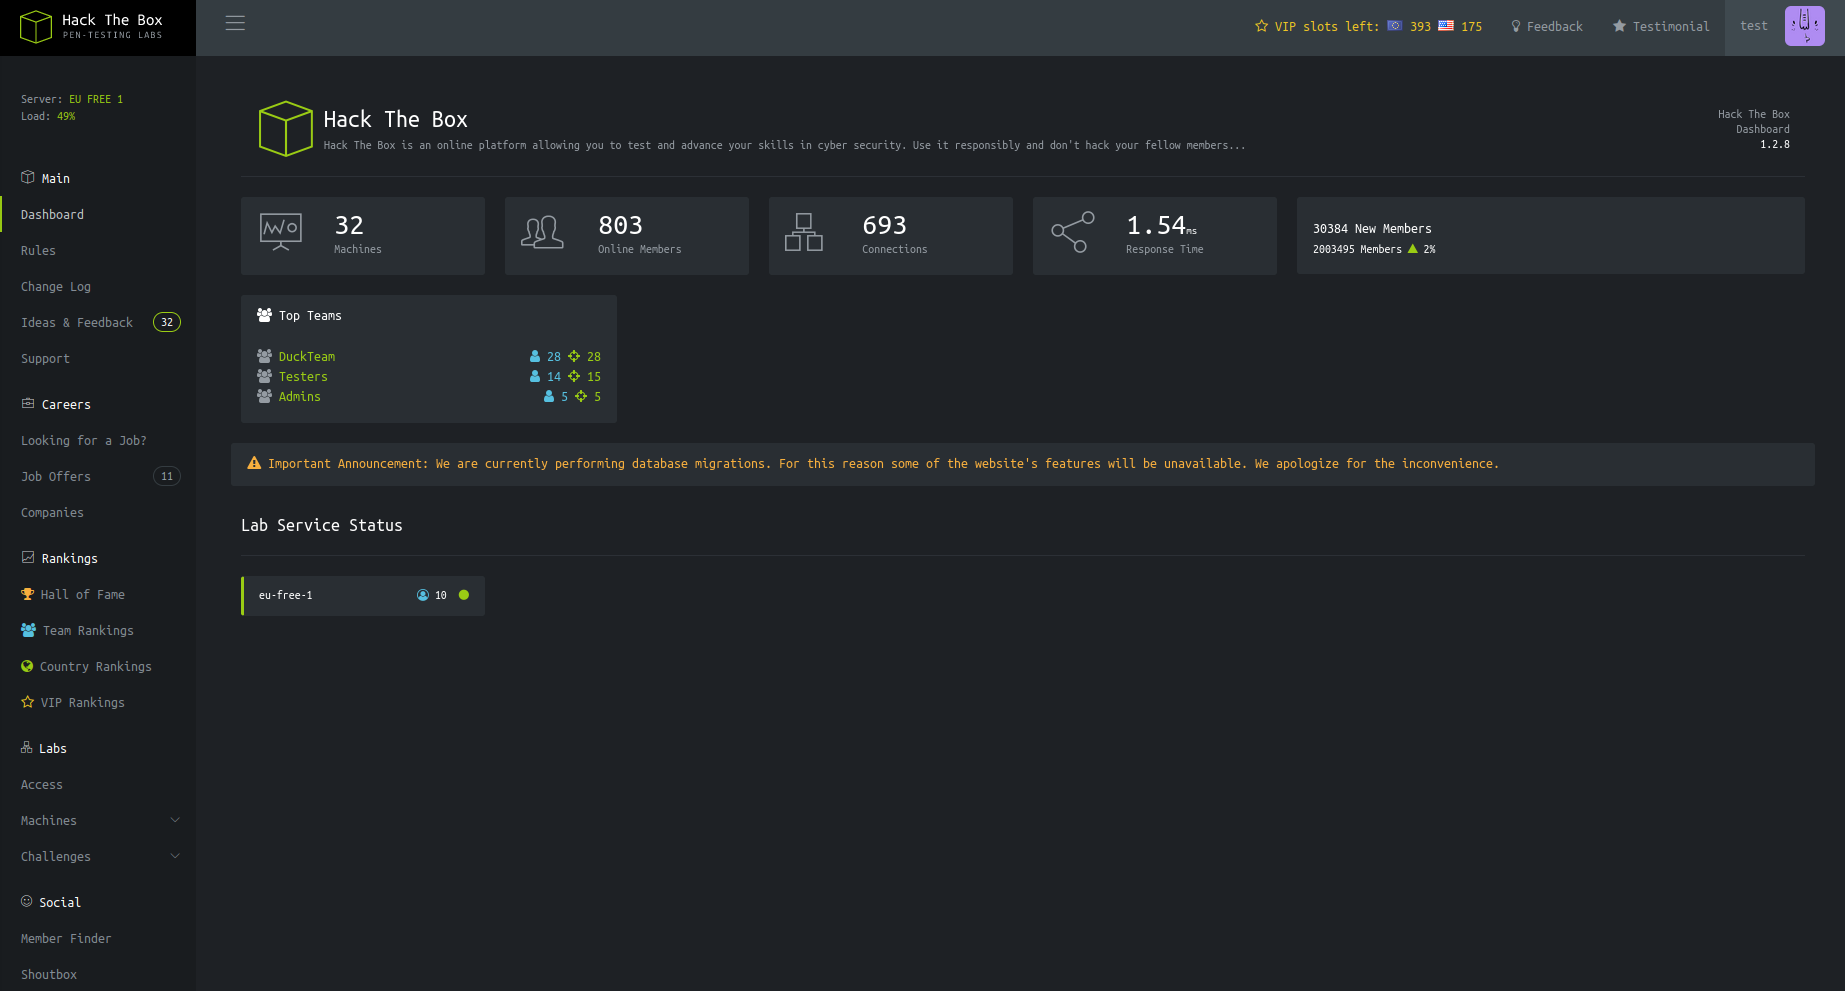1845x991 pixels.
Task: Click the Team Rankings people icon
Action: pos(28,630)
